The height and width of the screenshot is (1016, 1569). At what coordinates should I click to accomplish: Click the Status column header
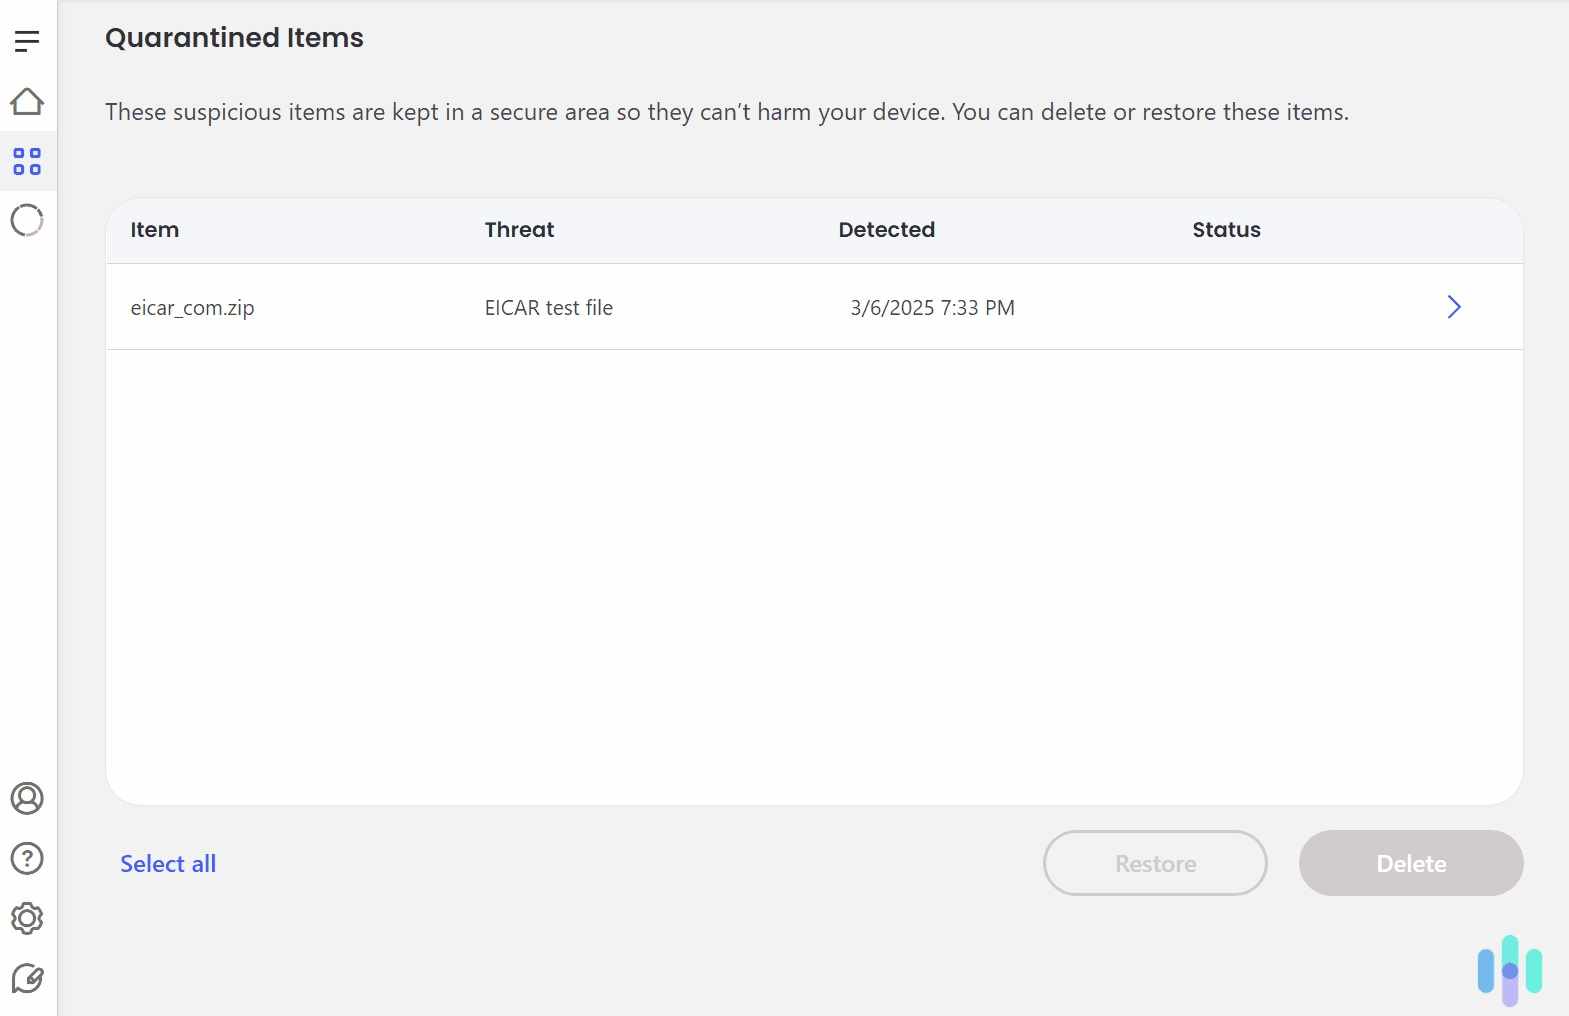[x=1226, y=230]
